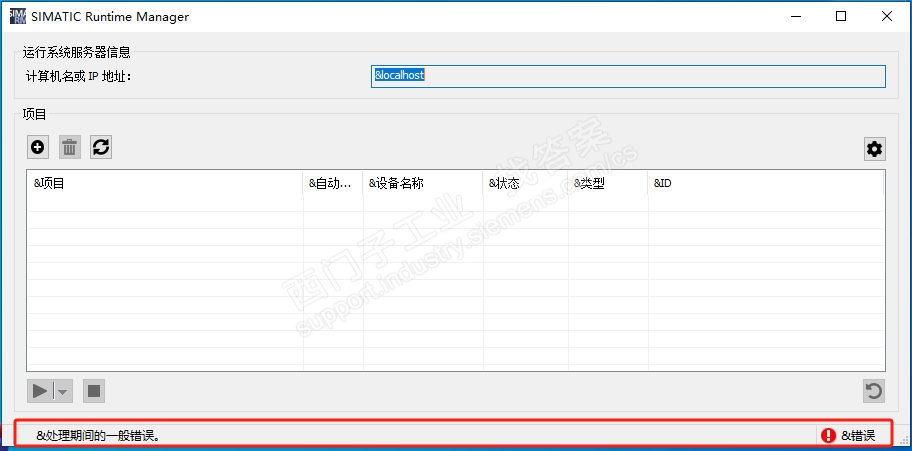Screen dimensions: 912x451
Task: Click the &自动... column header
Action: pos(333,183)
